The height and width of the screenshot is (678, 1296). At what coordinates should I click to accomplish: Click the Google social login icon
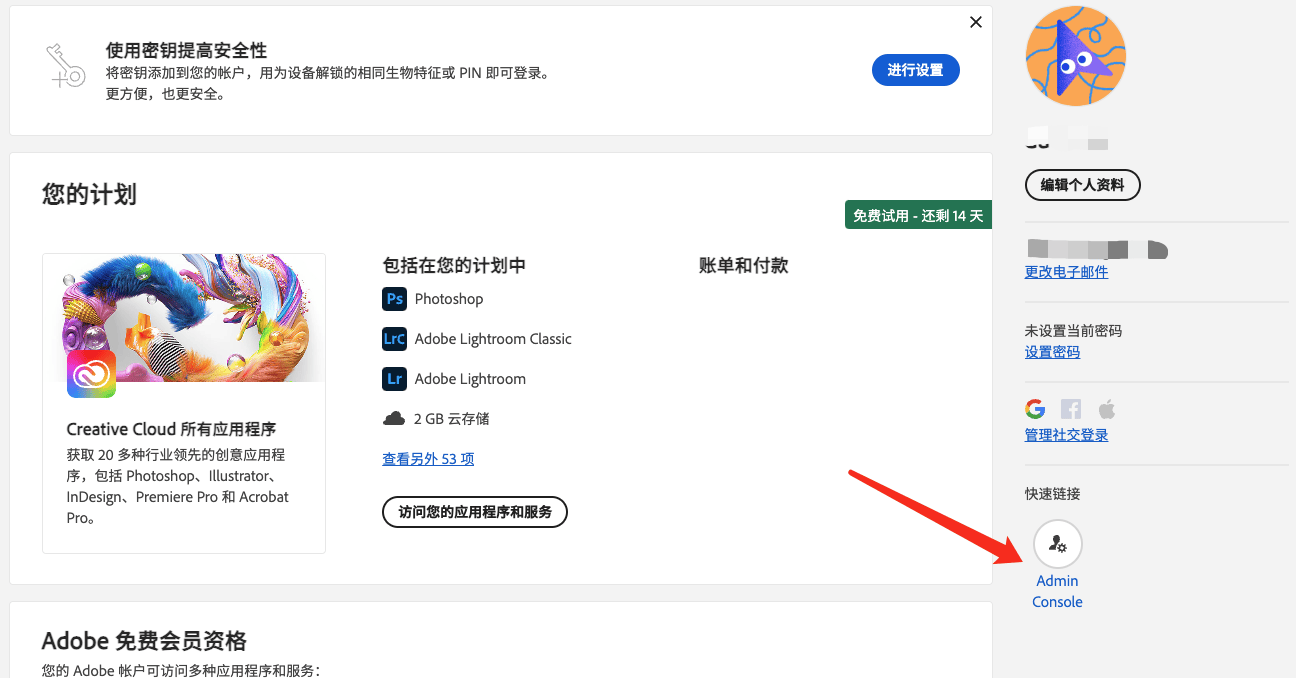[x=1035, y=409]
